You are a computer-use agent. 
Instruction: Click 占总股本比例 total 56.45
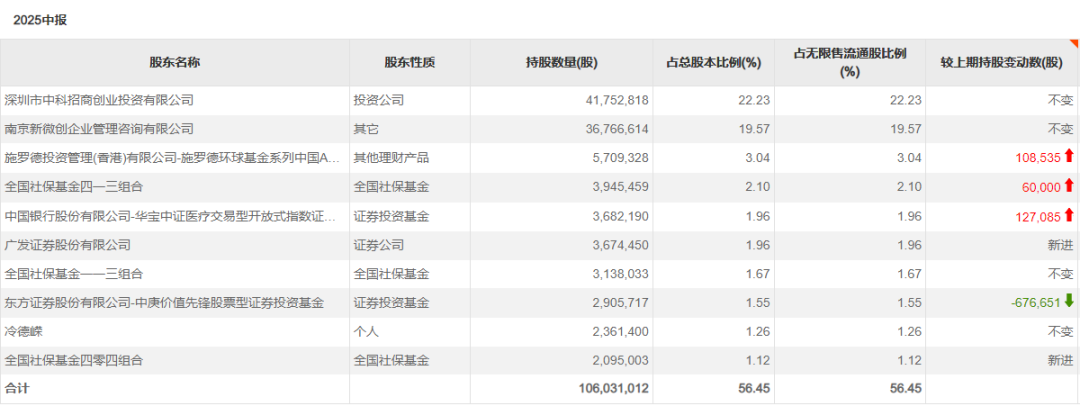(x=755, y=389)
